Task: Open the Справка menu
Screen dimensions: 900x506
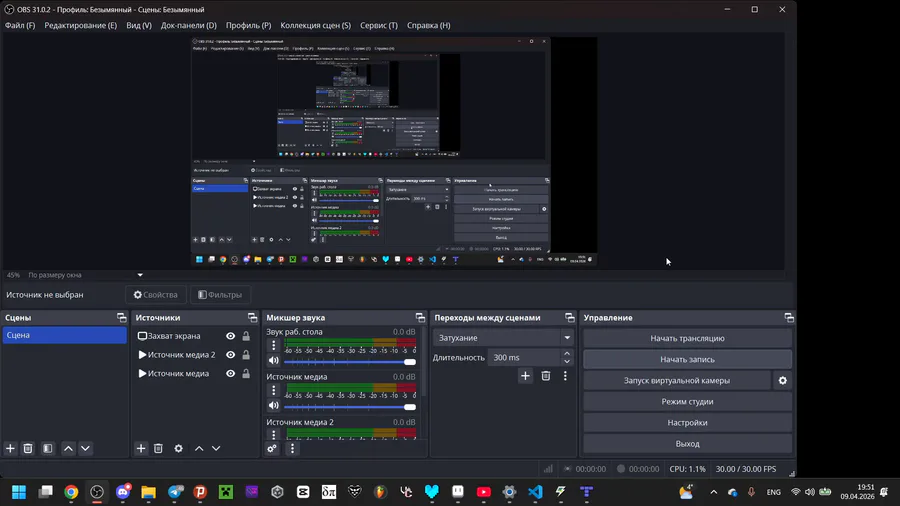Action: pyautogui.click(x=429, y=25)
